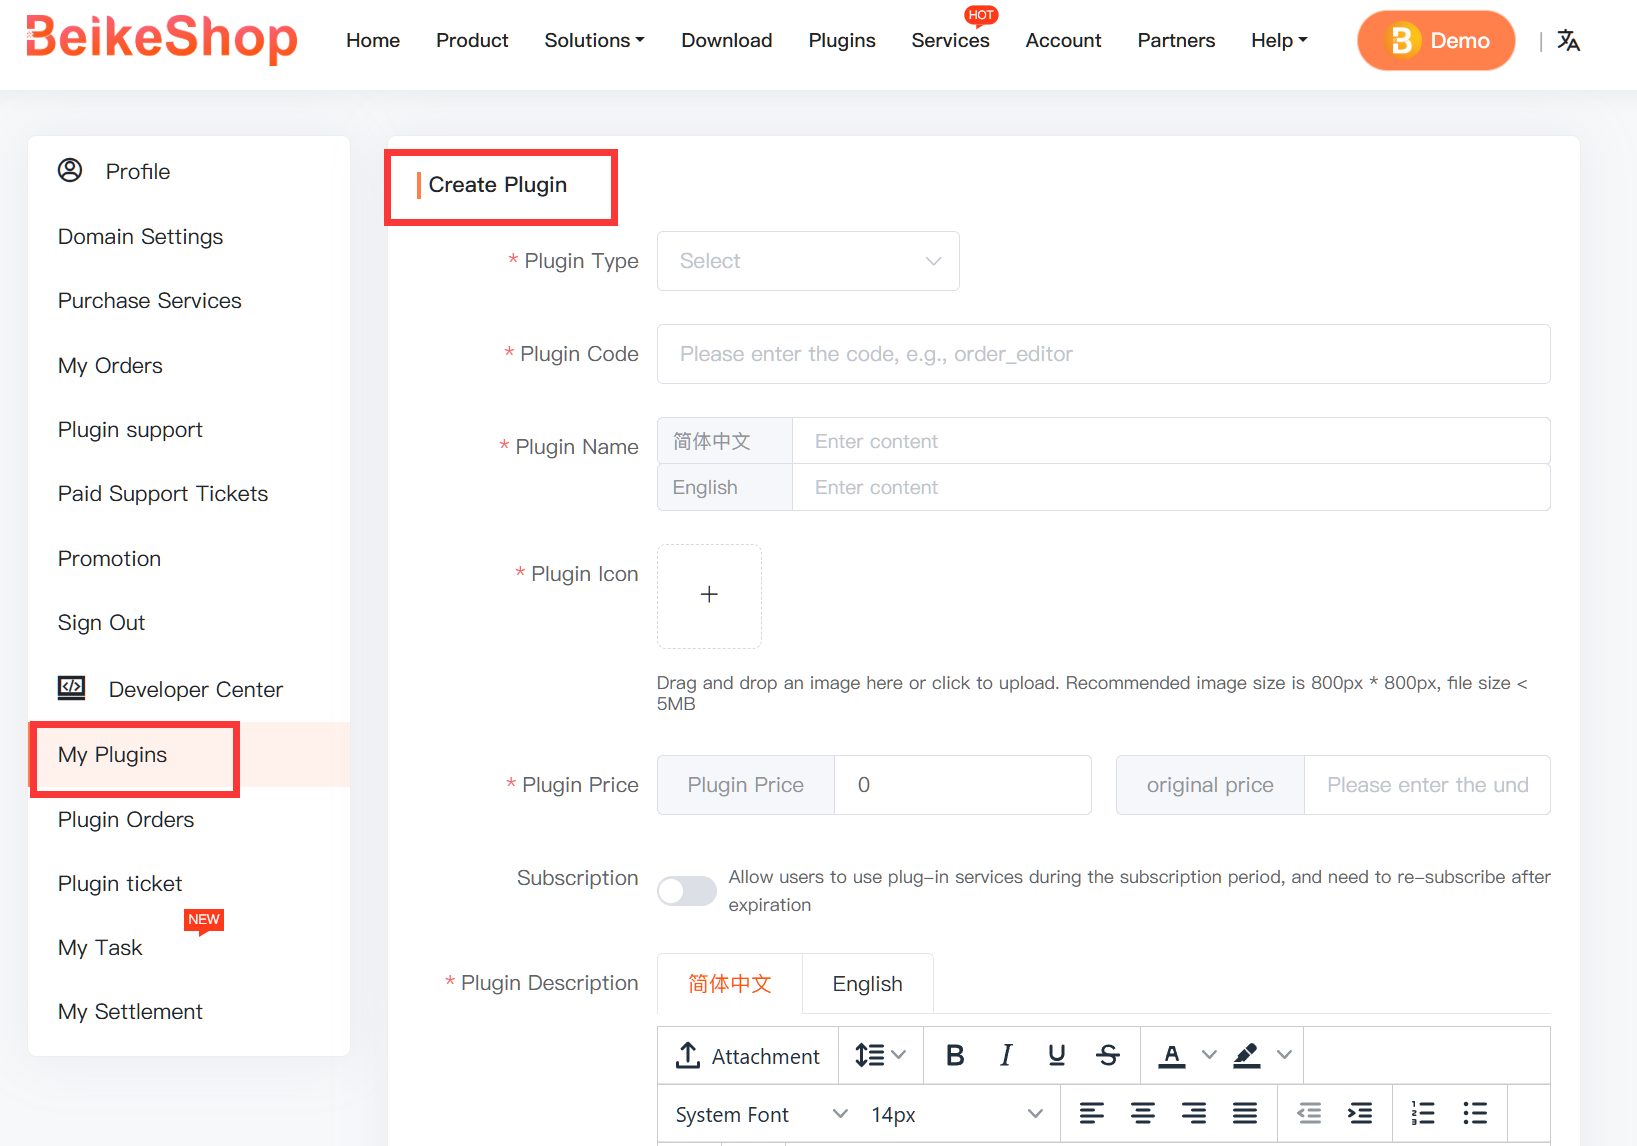This screenshot has width=1637, height=1146.
Task: Open the Services nav item
Action: [950, 40]
